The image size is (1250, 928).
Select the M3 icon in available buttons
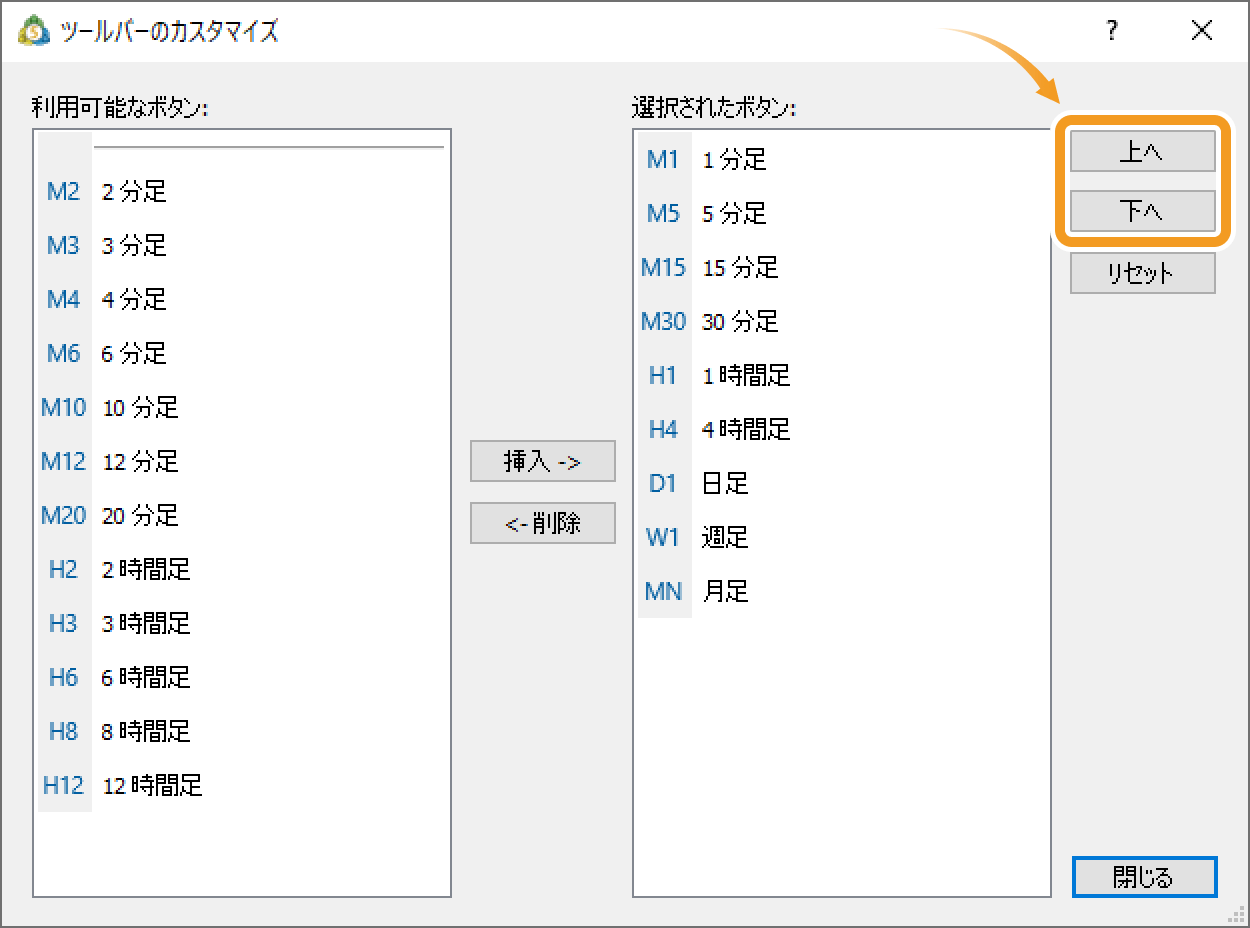point(63,246)
